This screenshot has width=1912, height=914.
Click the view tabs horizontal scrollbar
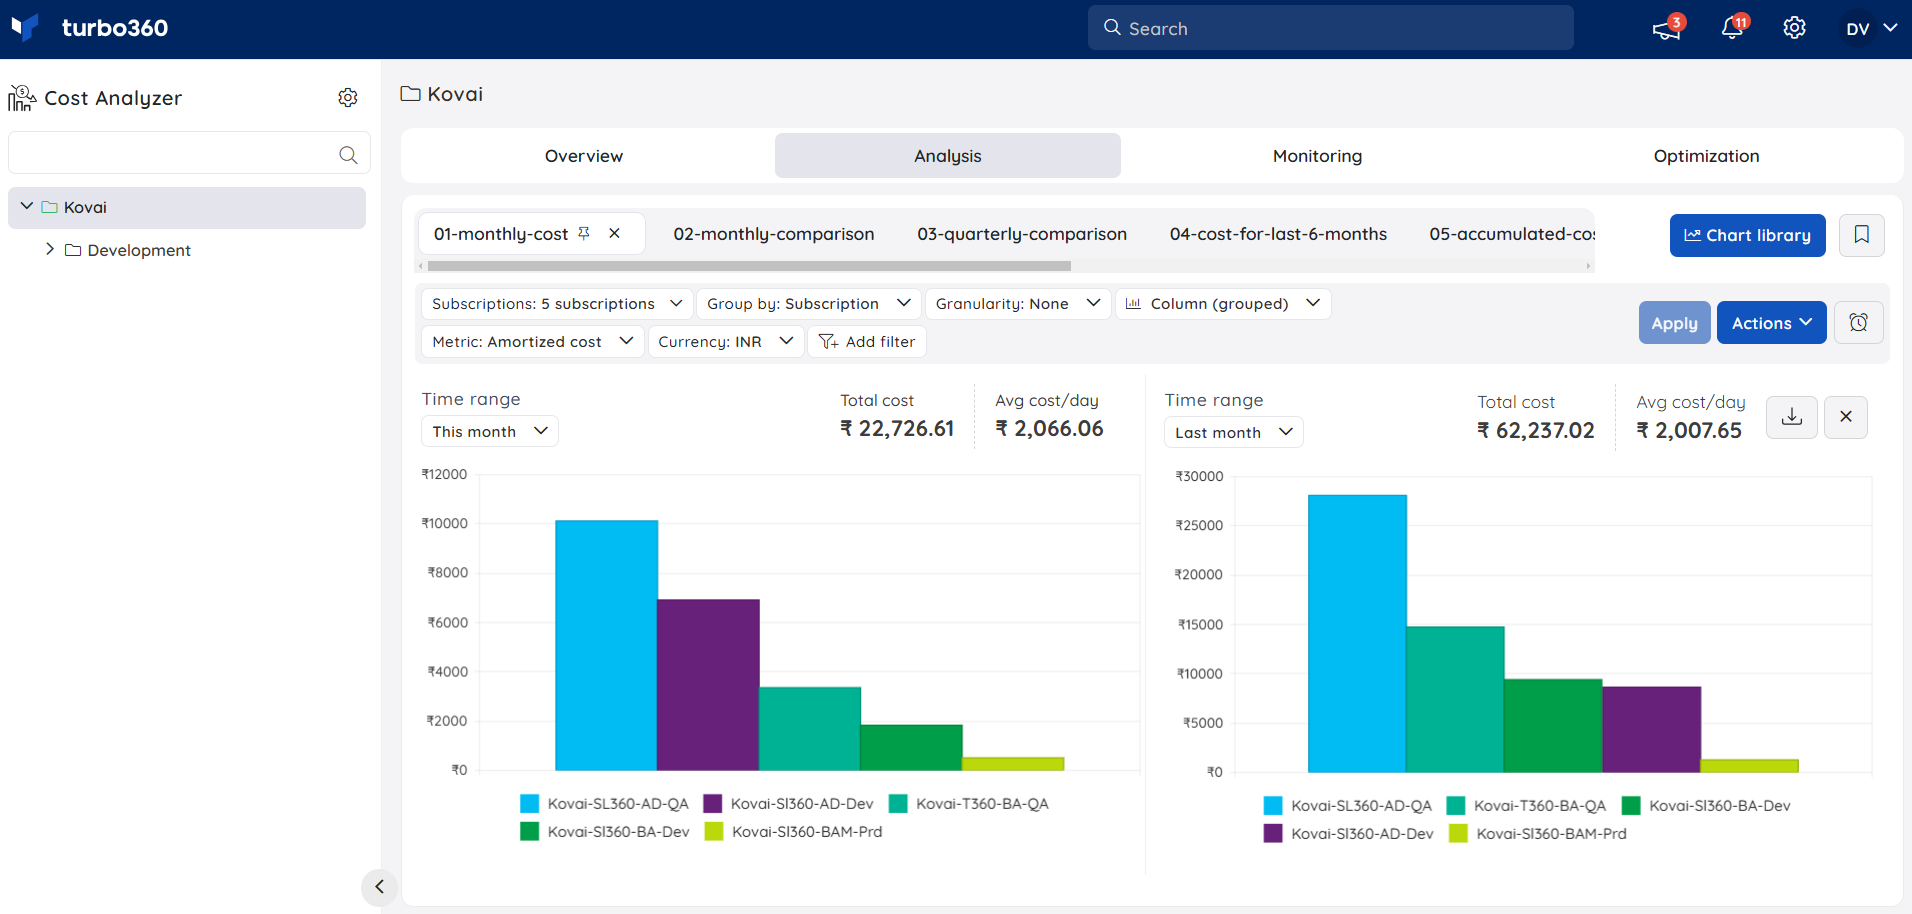coord(749,266)
